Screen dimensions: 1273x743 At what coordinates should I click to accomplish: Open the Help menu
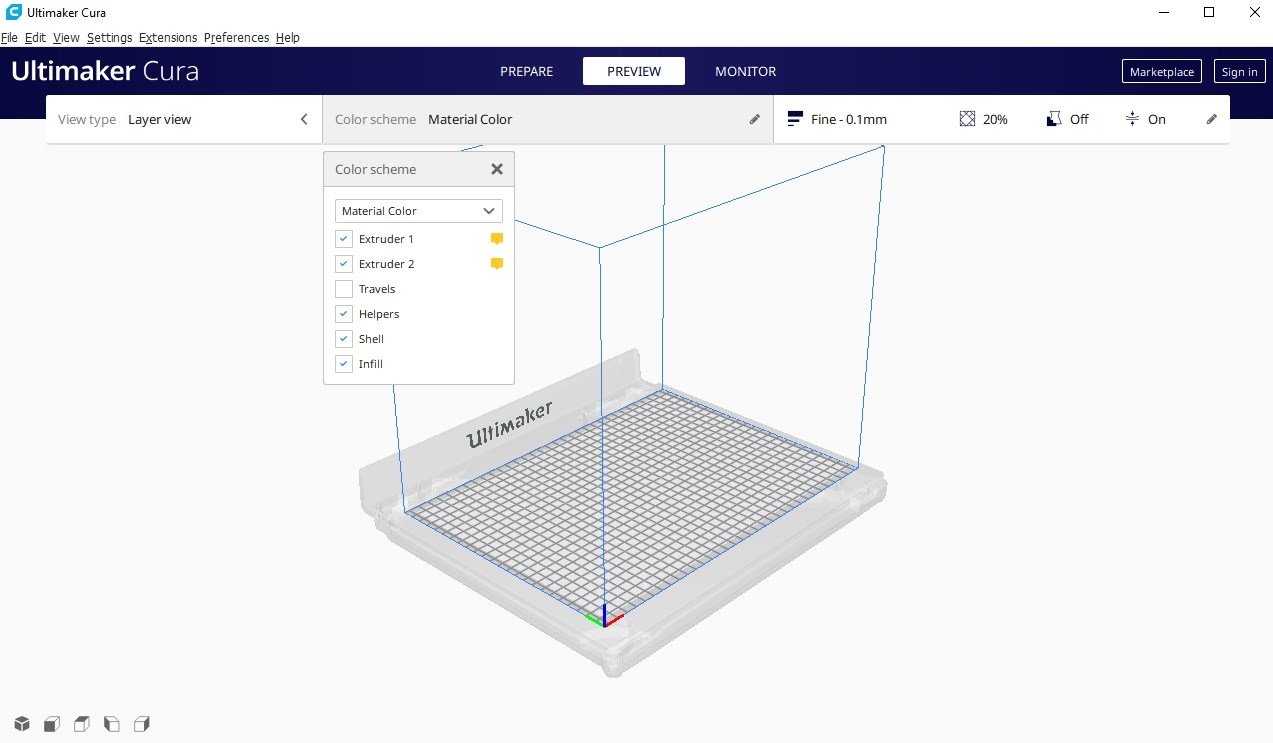[x=287, y=37]
